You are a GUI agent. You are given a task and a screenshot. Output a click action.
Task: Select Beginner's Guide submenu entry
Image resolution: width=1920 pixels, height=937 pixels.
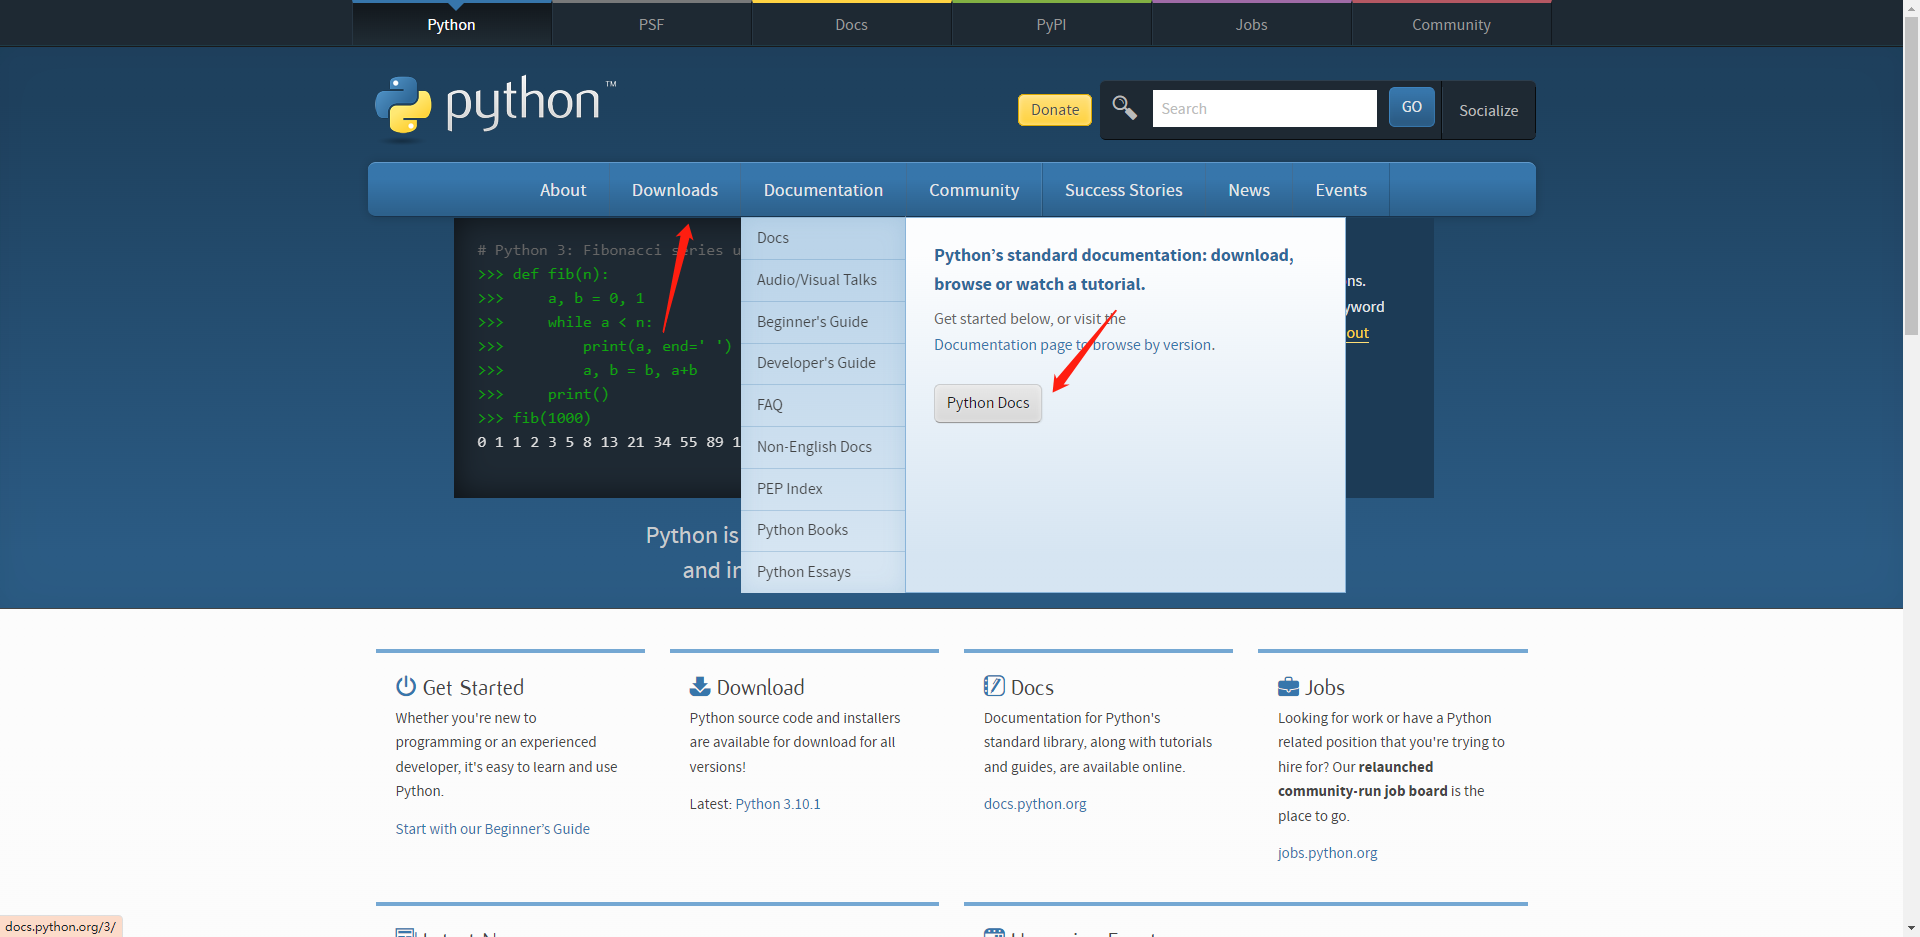823,322
